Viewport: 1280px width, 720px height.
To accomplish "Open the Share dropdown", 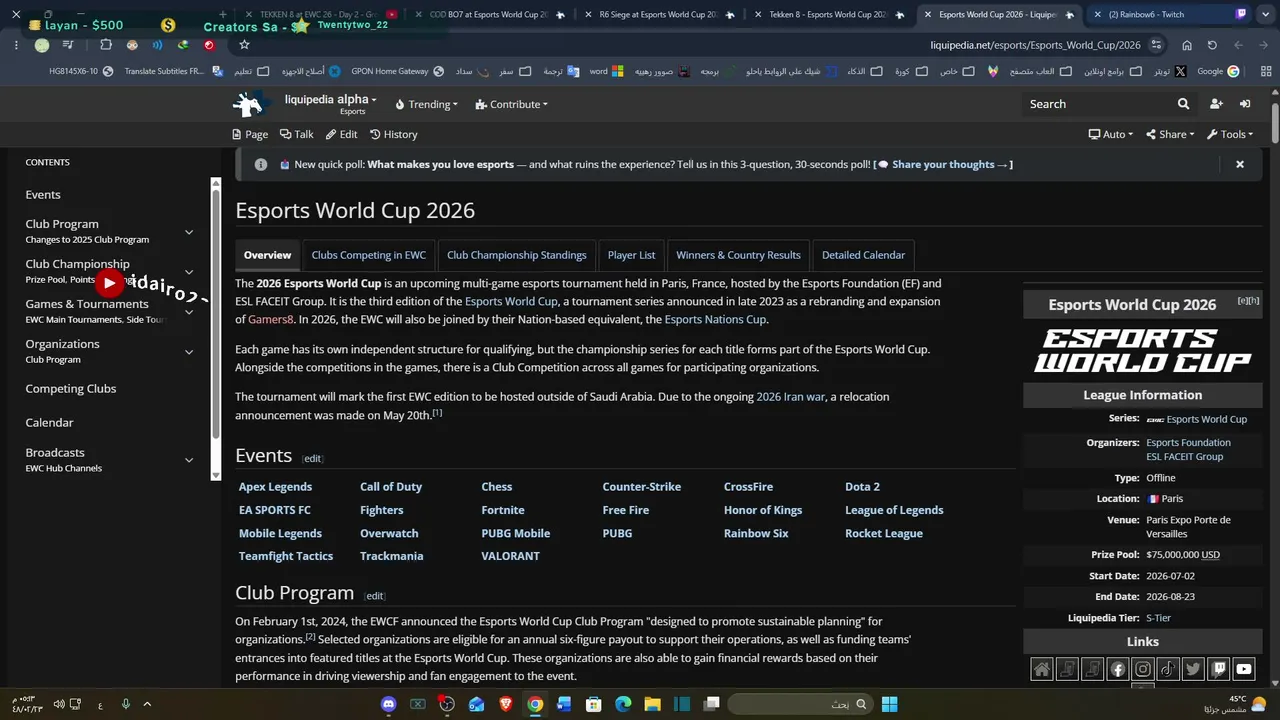I will pos(1171,134).
